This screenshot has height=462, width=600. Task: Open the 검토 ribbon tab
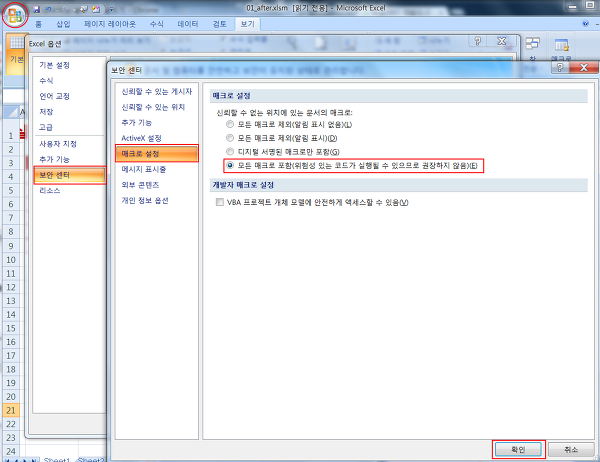tap(219, 24)
